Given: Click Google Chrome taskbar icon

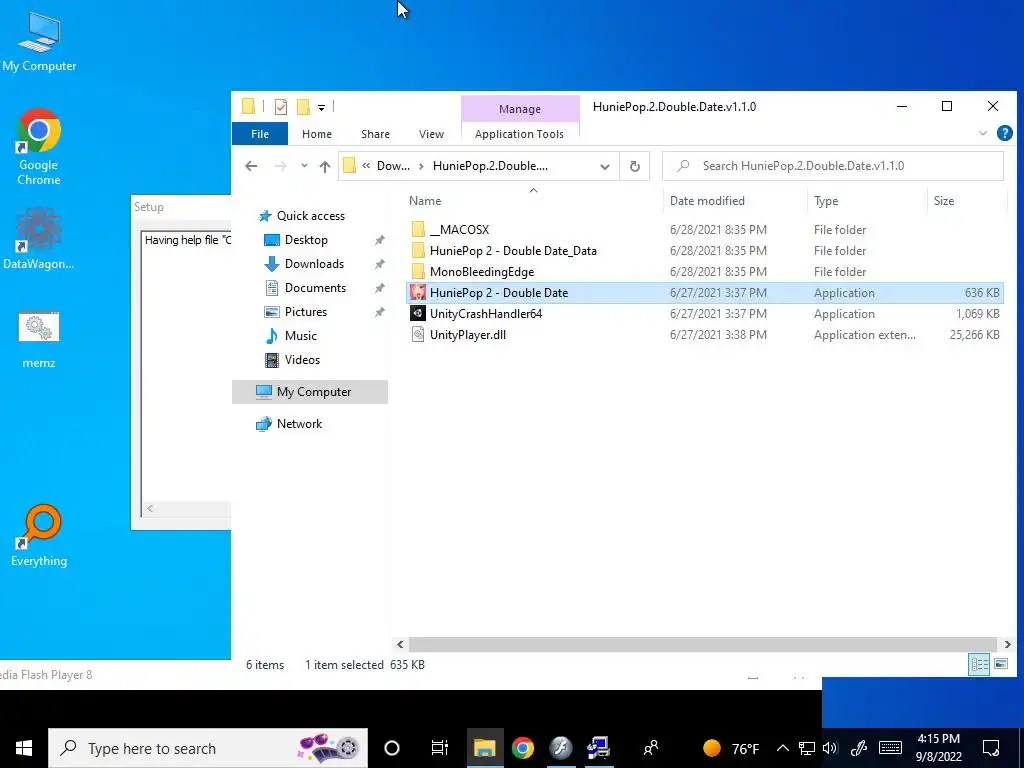Looking at the screenshot, I should (522, 748).
